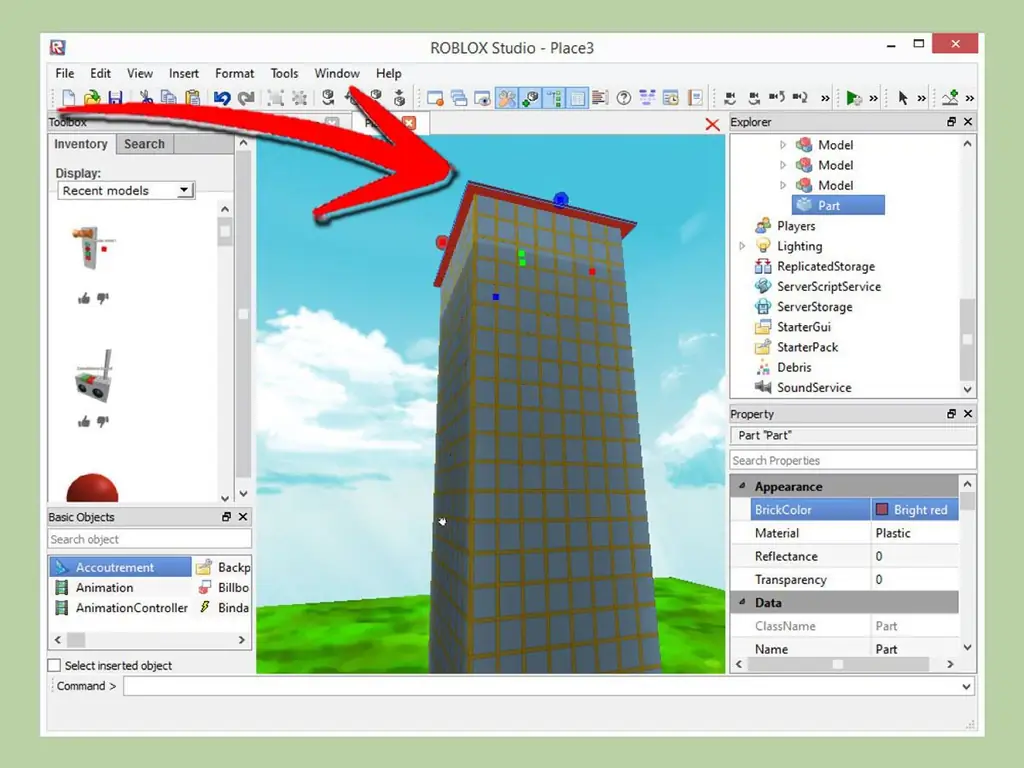Thumbs up the traffic light model

84,298
